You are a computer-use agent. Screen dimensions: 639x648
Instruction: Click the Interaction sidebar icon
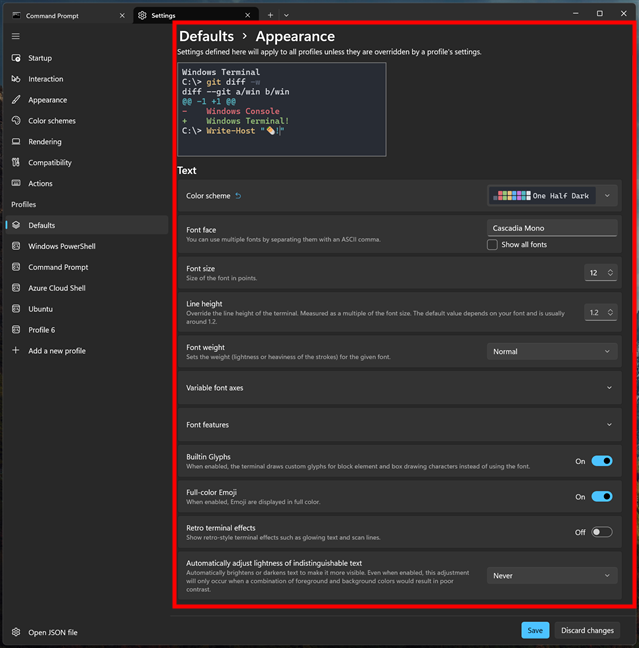16,79
